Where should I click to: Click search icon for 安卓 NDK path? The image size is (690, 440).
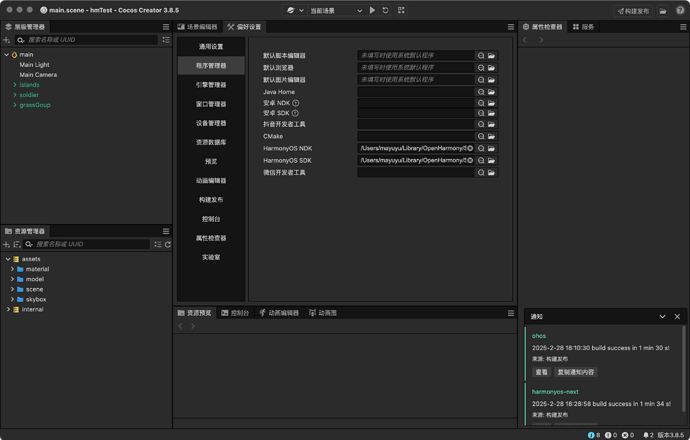click(481, 103)
